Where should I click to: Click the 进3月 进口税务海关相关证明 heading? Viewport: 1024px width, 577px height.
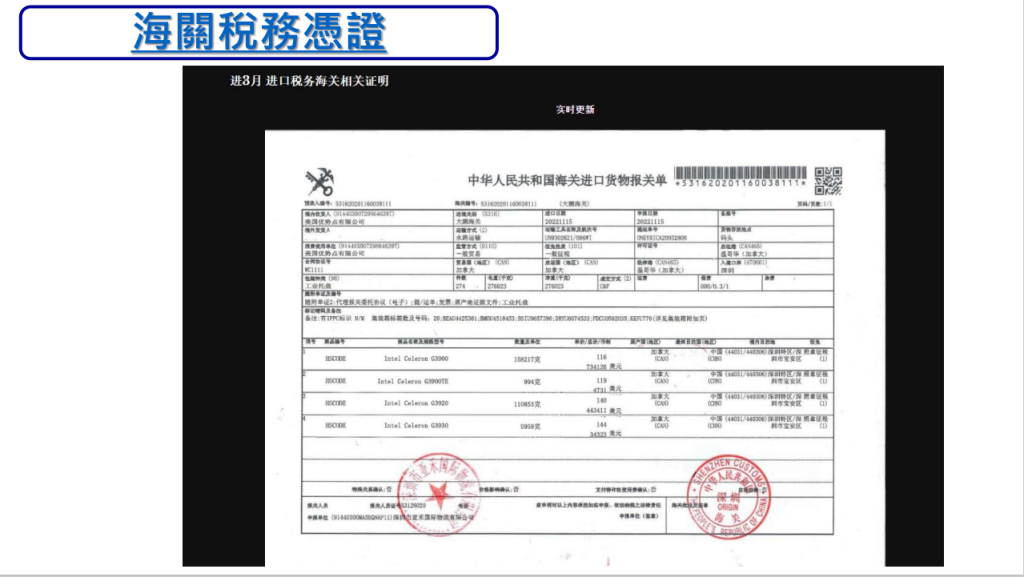(309, 81)
